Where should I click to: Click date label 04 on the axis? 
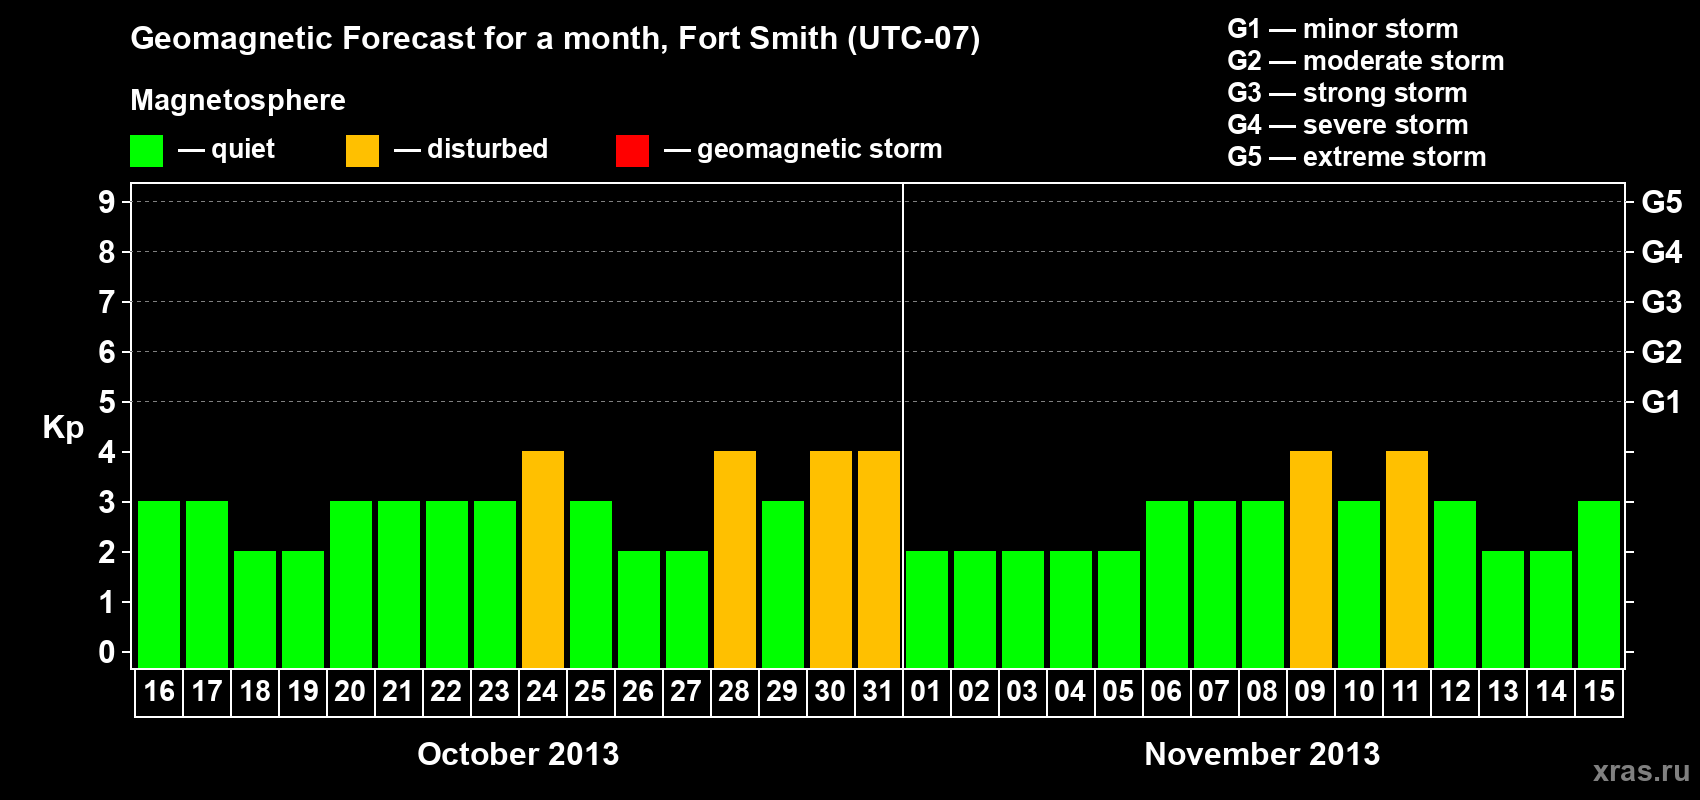click(x=1070, y=691)
